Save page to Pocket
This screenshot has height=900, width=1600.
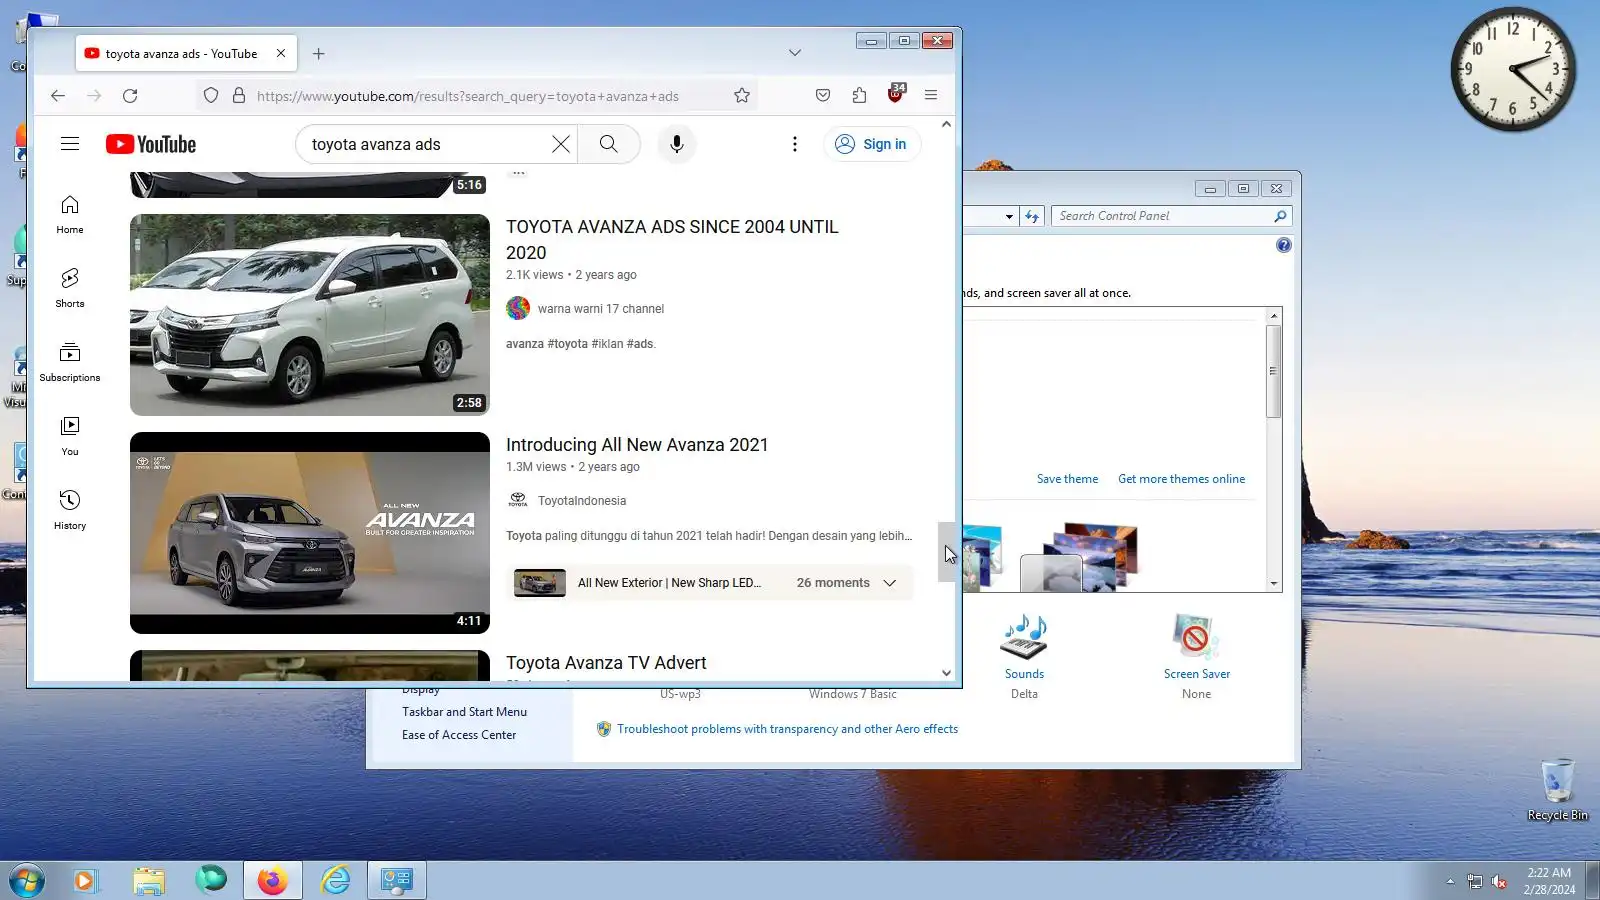(x=823, y=96)
